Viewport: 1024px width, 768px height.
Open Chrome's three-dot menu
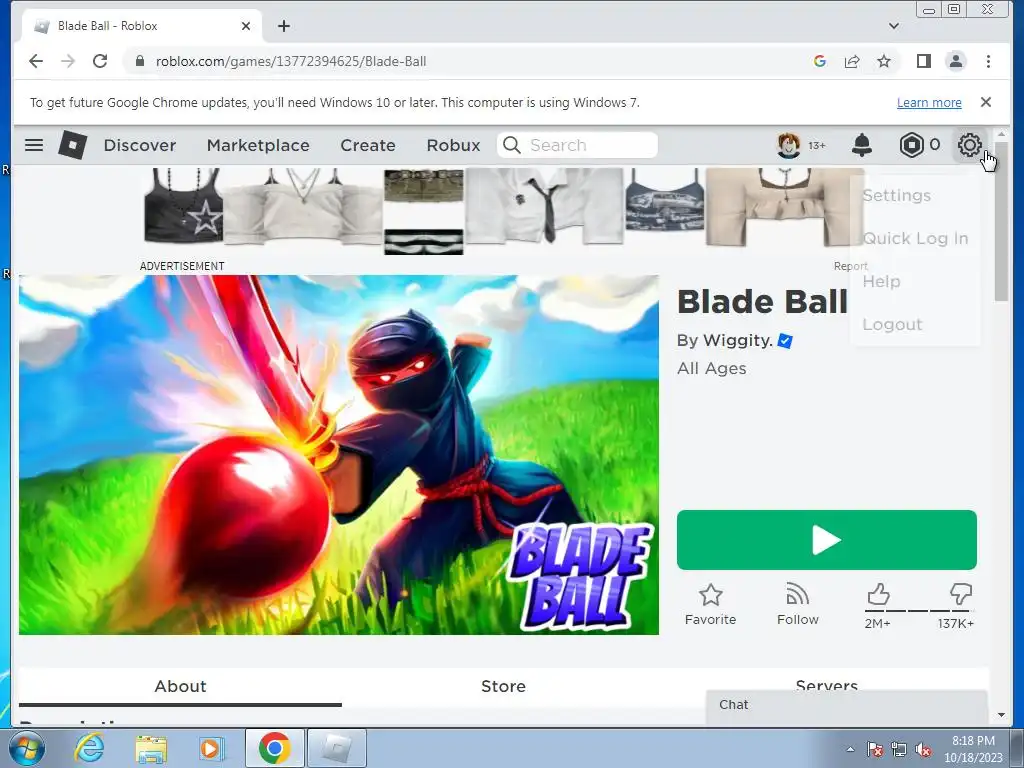coord(988,61)
